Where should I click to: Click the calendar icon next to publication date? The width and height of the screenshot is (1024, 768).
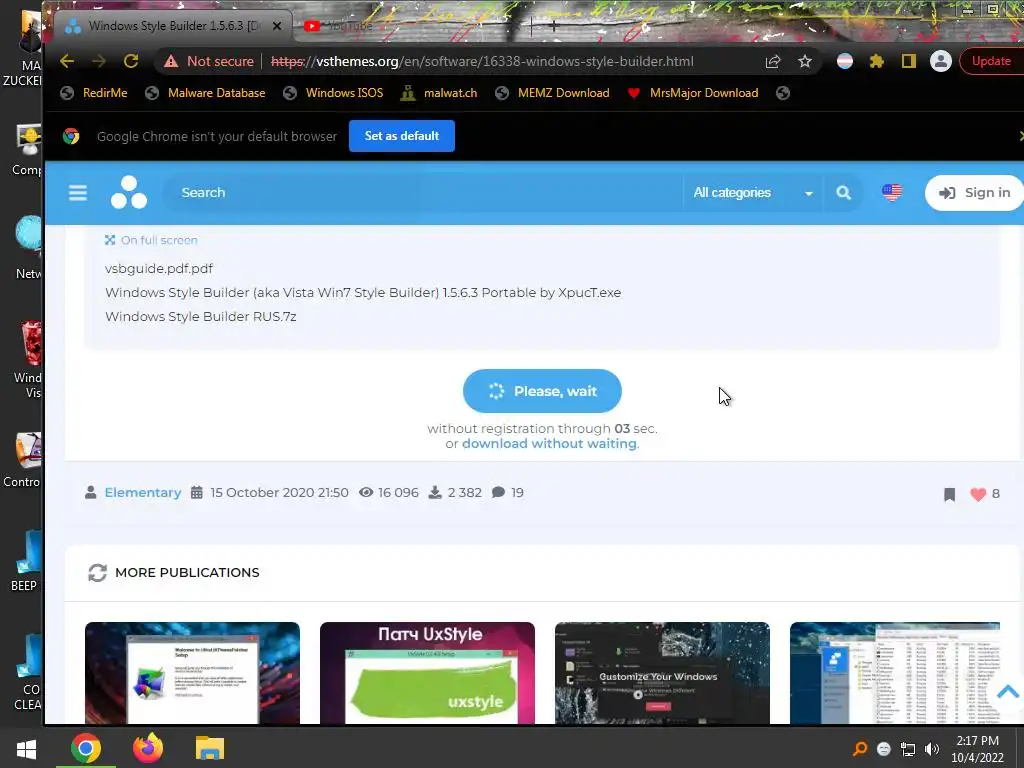pos(197,492)
